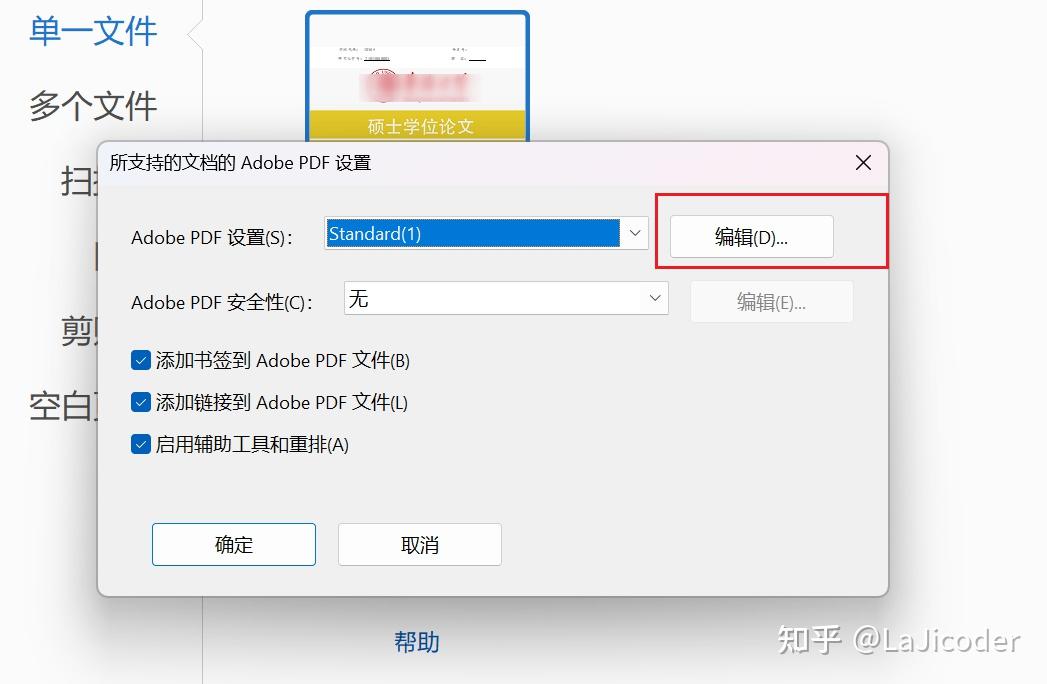Cancel the dialog with 取消
Screen dimensions: 1047x684
tap(419, 544)
